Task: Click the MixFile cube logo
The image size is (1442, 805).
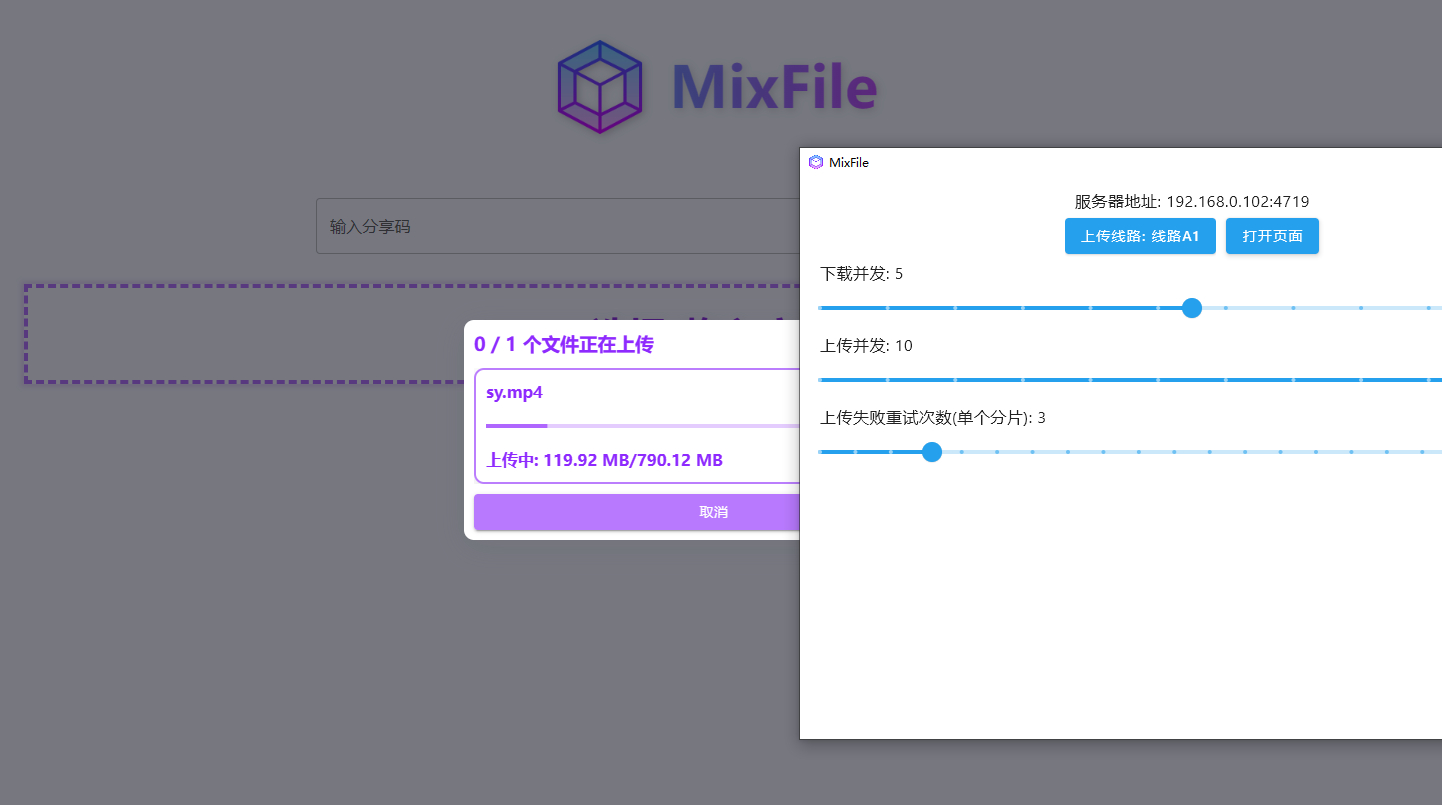Action: (600, 86)
